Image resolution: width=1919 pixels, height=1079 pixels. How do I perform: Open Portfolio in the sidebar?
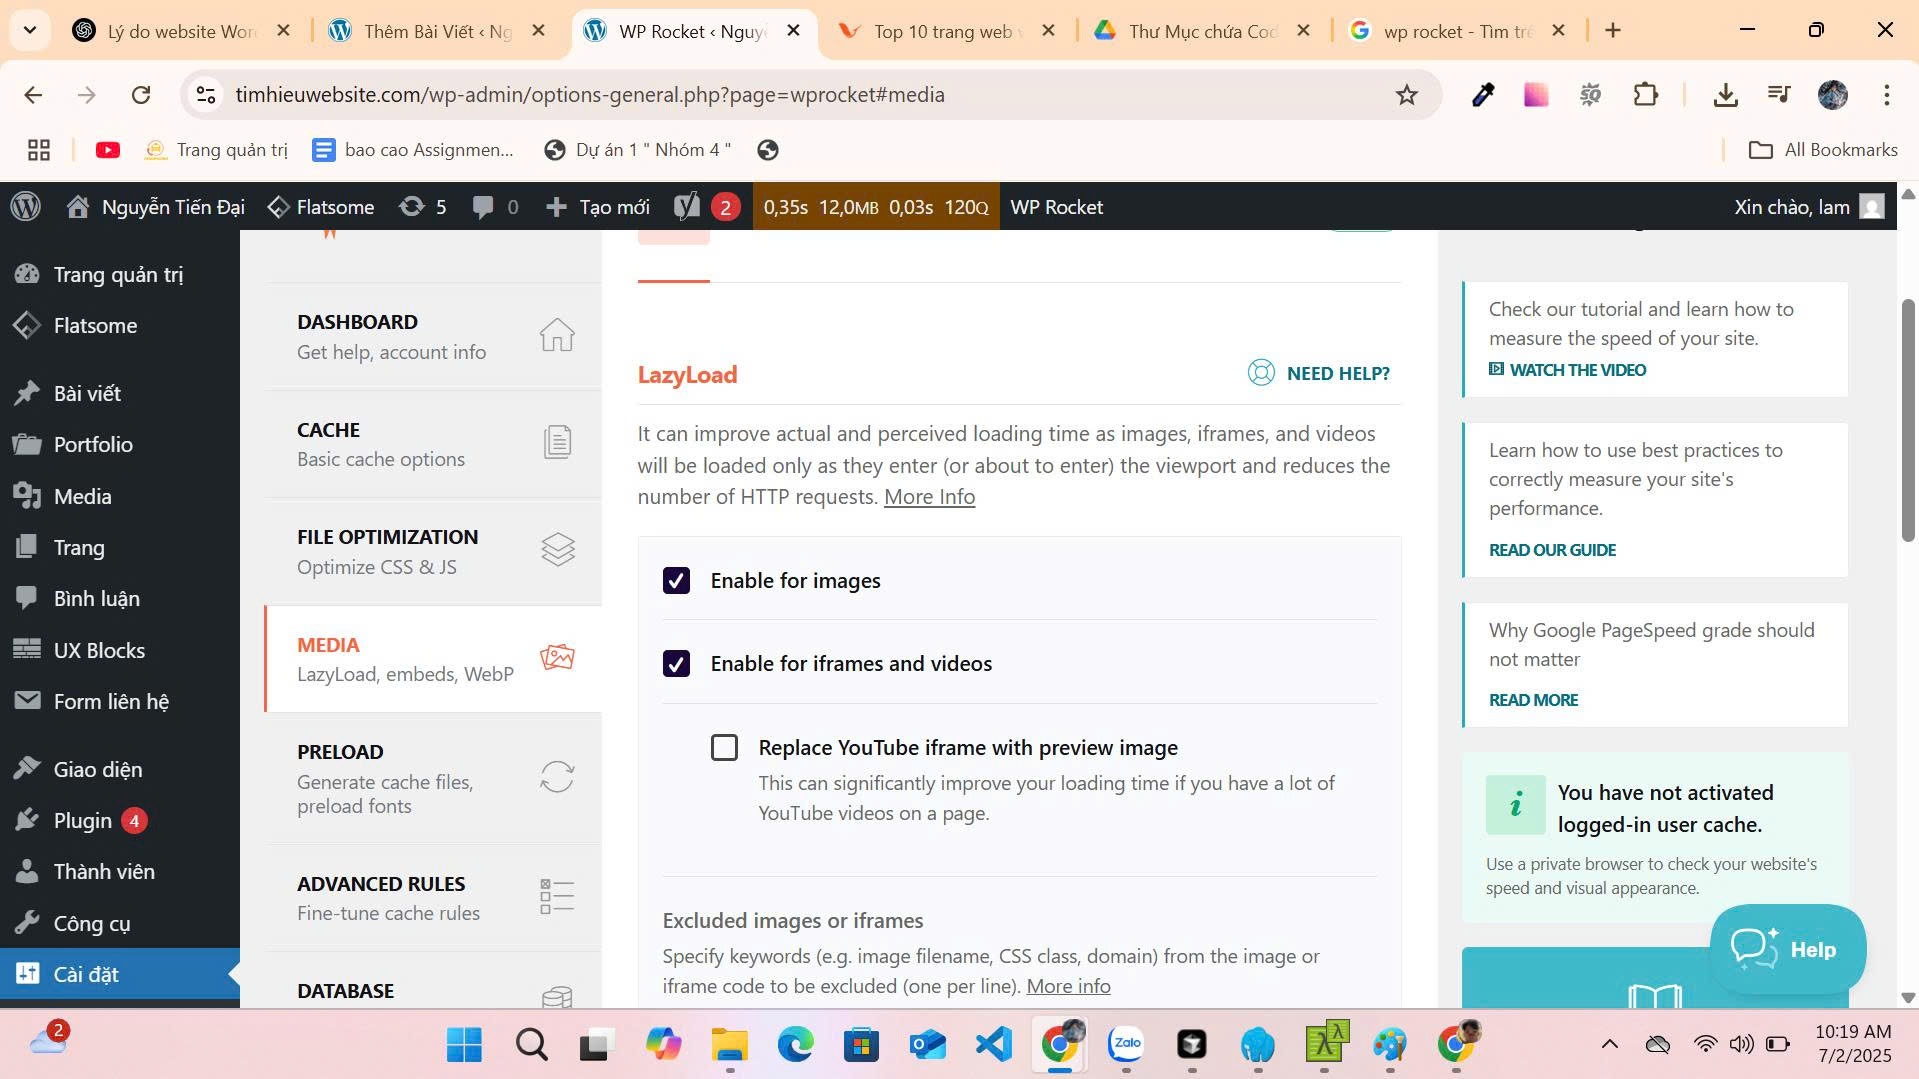click(x=93, y=445)
